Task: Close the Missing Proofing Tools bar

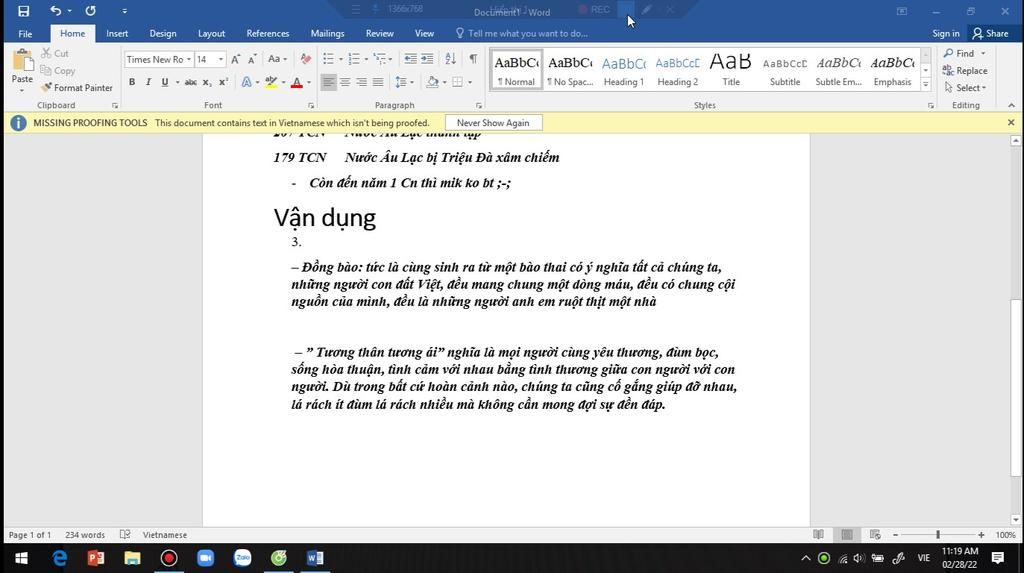Action: [1011, 122]
